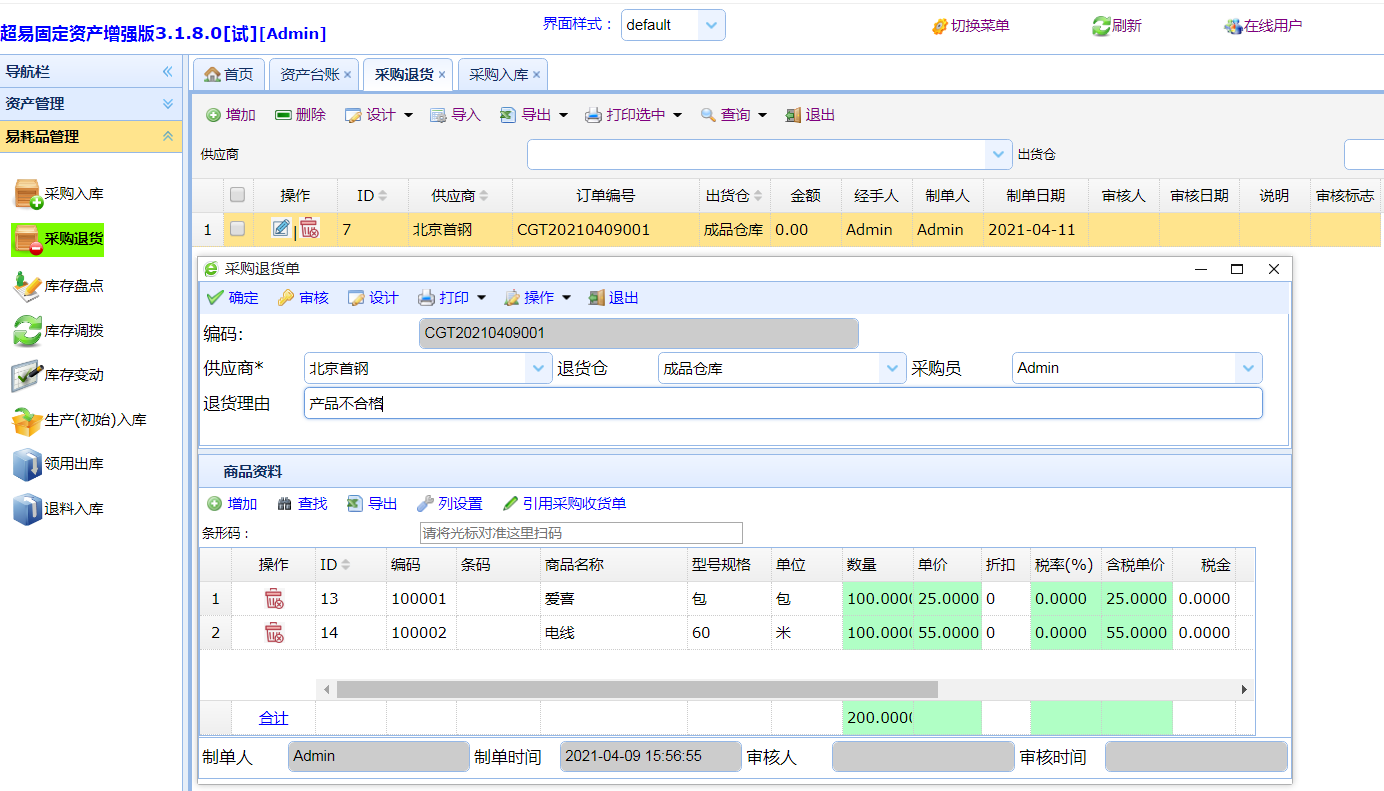Viewport: 1384px width, 791px height.
Task: Toggle the select-all checkbox in table header
Action: pos(237,195)
